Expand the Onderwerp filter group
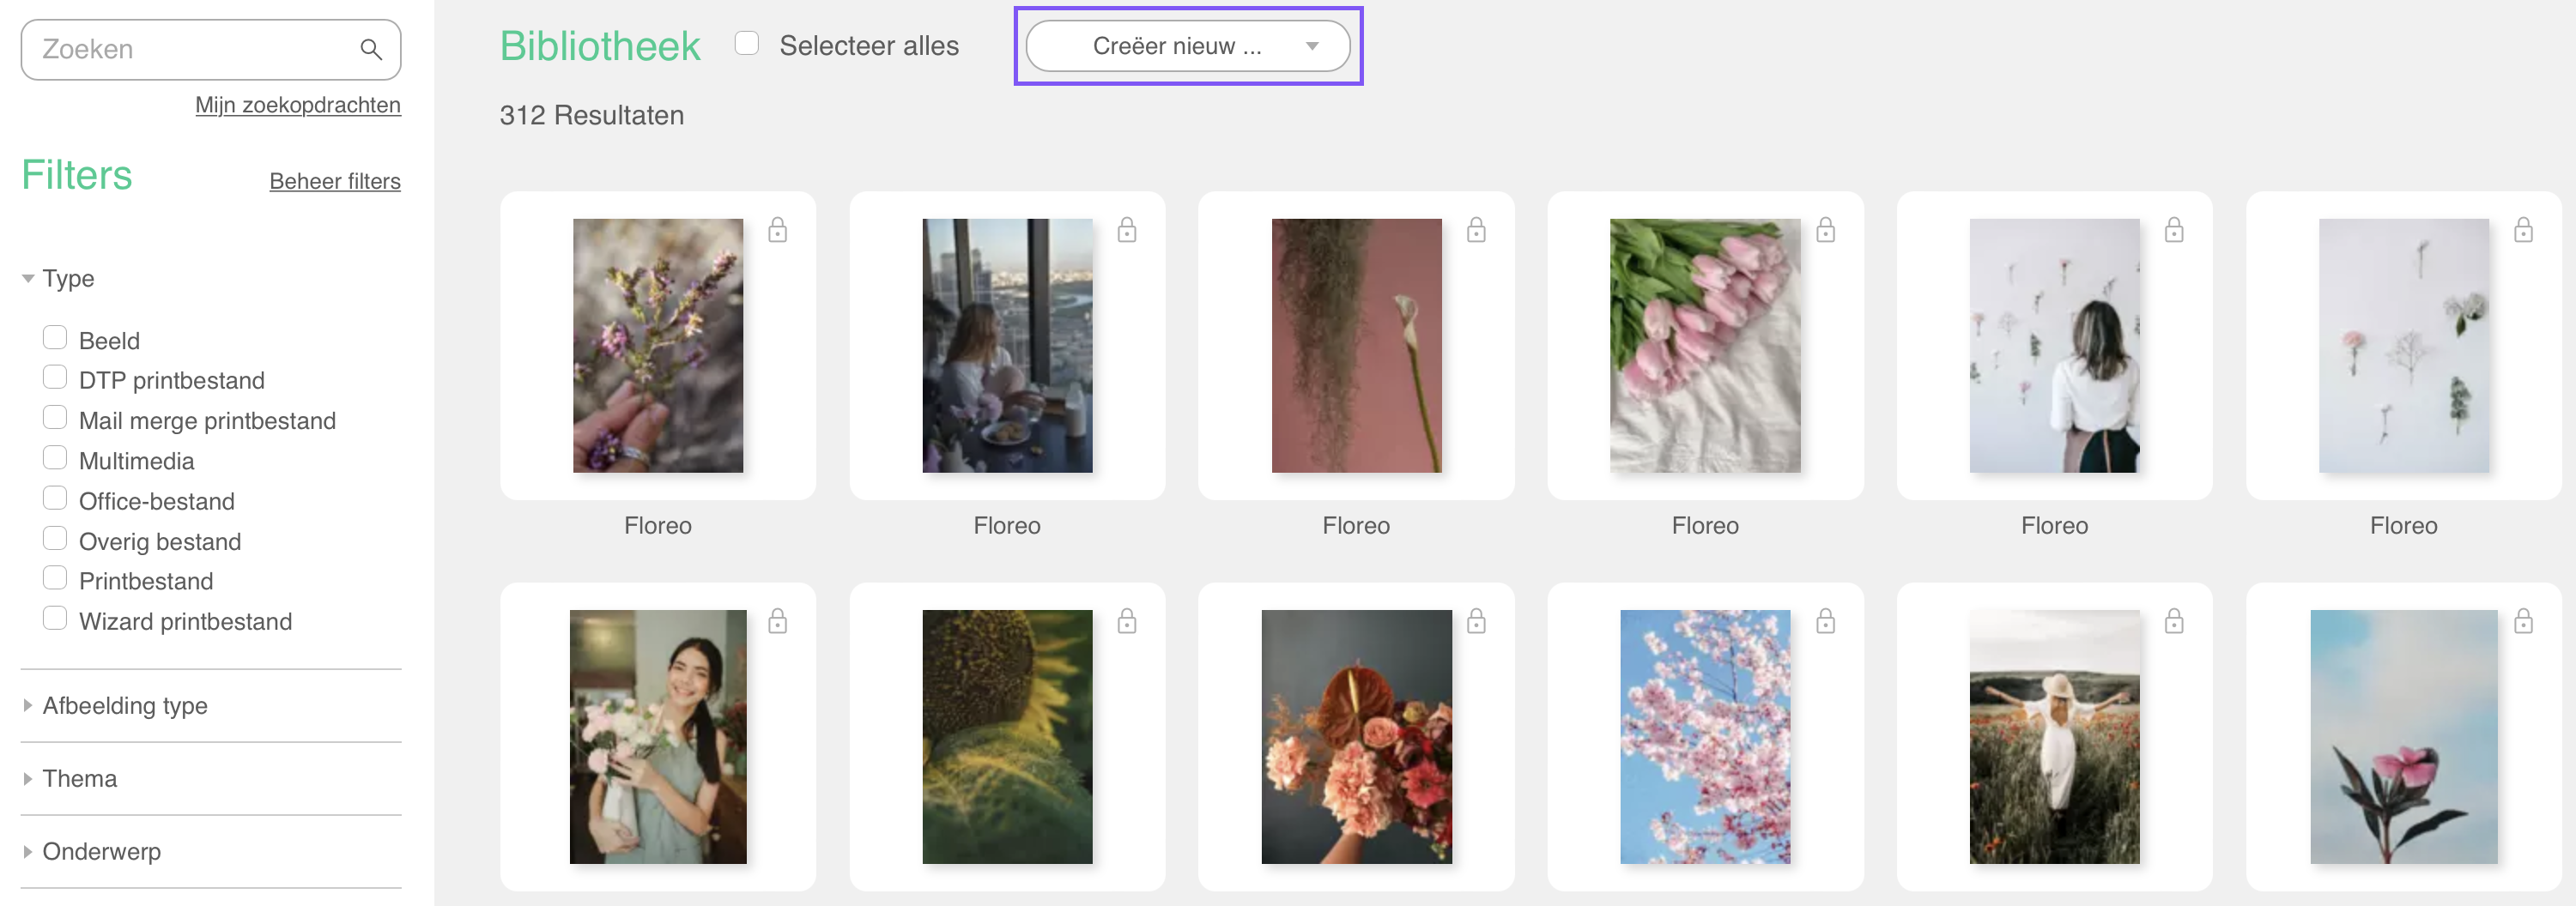The height and width of the screenshot is (906, 2576). (101, 851)
